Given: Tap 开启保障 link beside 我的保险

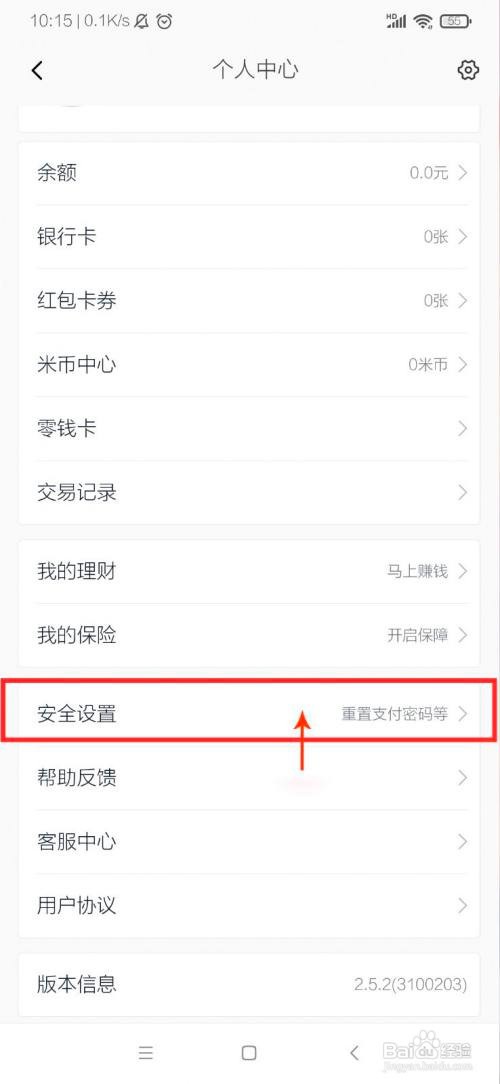Looking at the screenshot, I should click(x=417, y=635).
